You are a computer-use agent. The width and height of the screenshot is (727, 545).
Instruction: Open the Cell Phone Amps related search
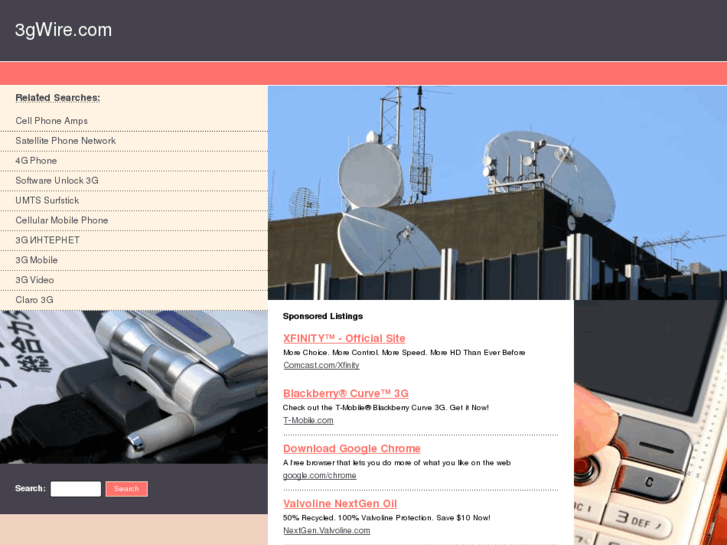51,121
